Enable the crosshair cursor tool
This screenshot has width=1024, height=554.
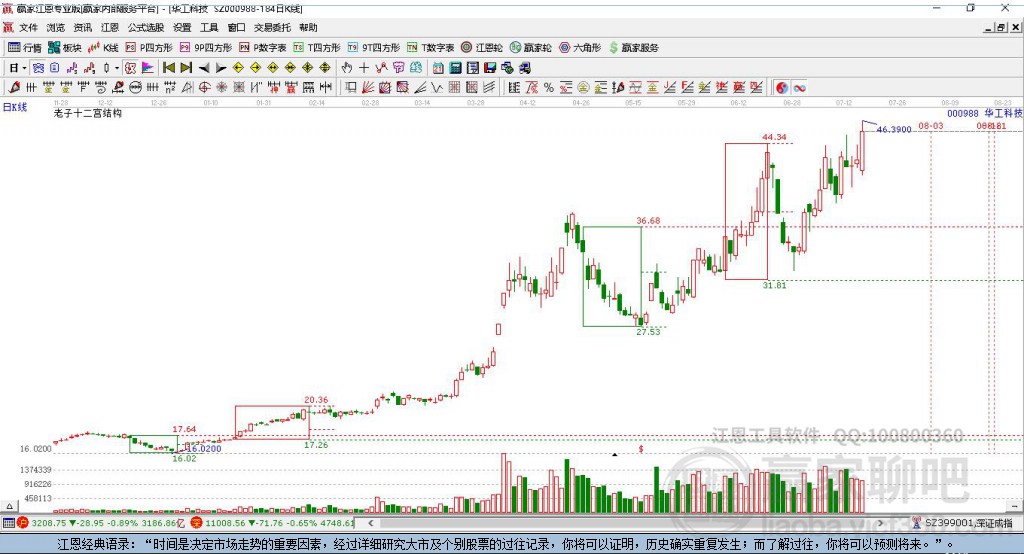364,68
